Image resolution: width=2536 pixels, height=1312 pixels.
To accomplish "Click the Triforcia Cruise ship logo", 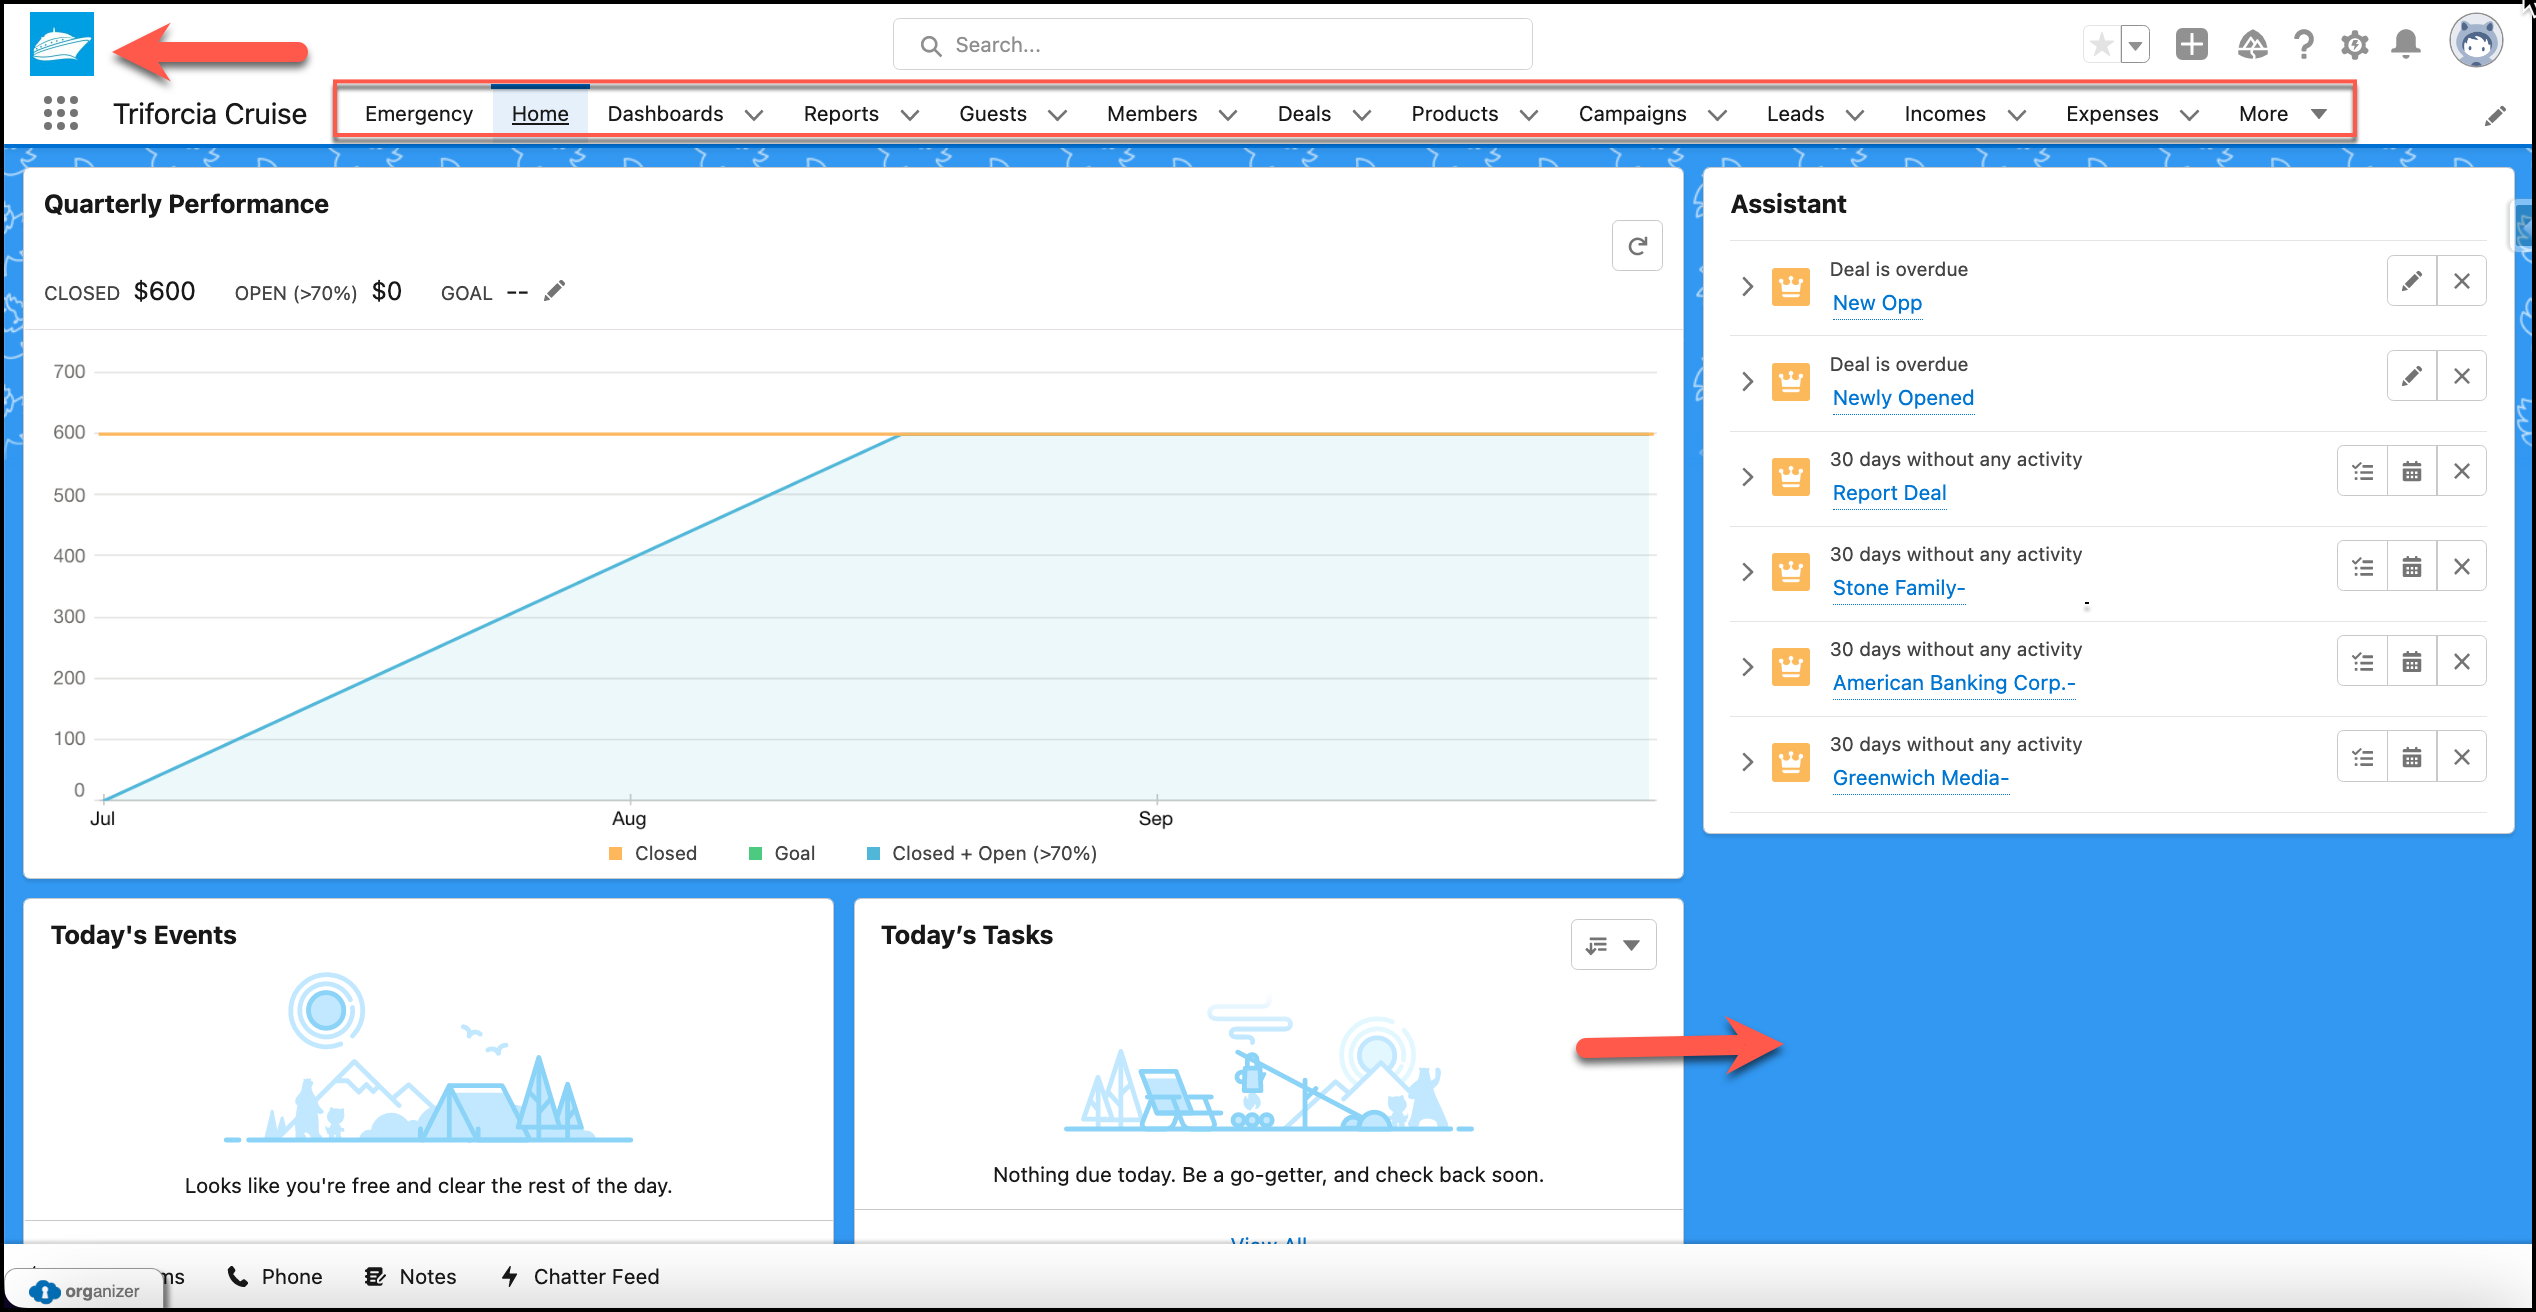I will 62,44.
